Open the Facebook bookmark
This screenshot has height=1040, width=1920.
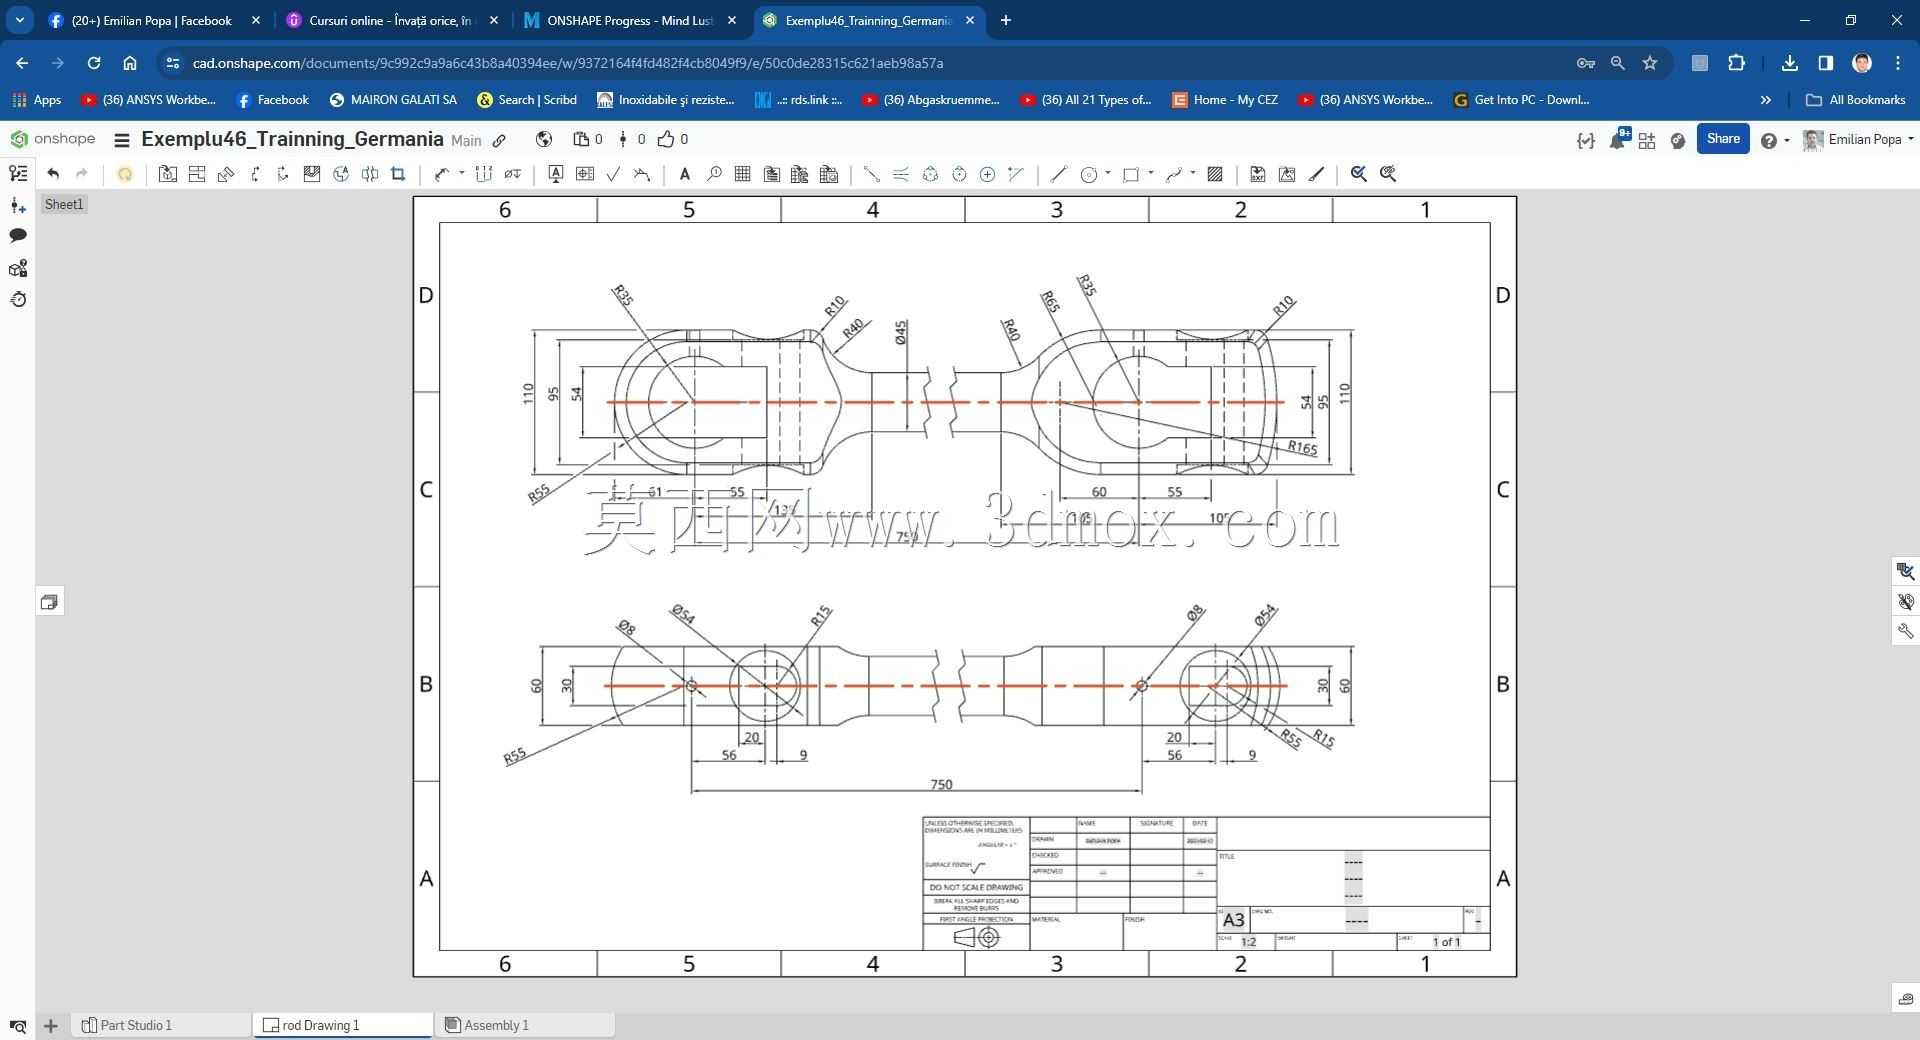272,100
